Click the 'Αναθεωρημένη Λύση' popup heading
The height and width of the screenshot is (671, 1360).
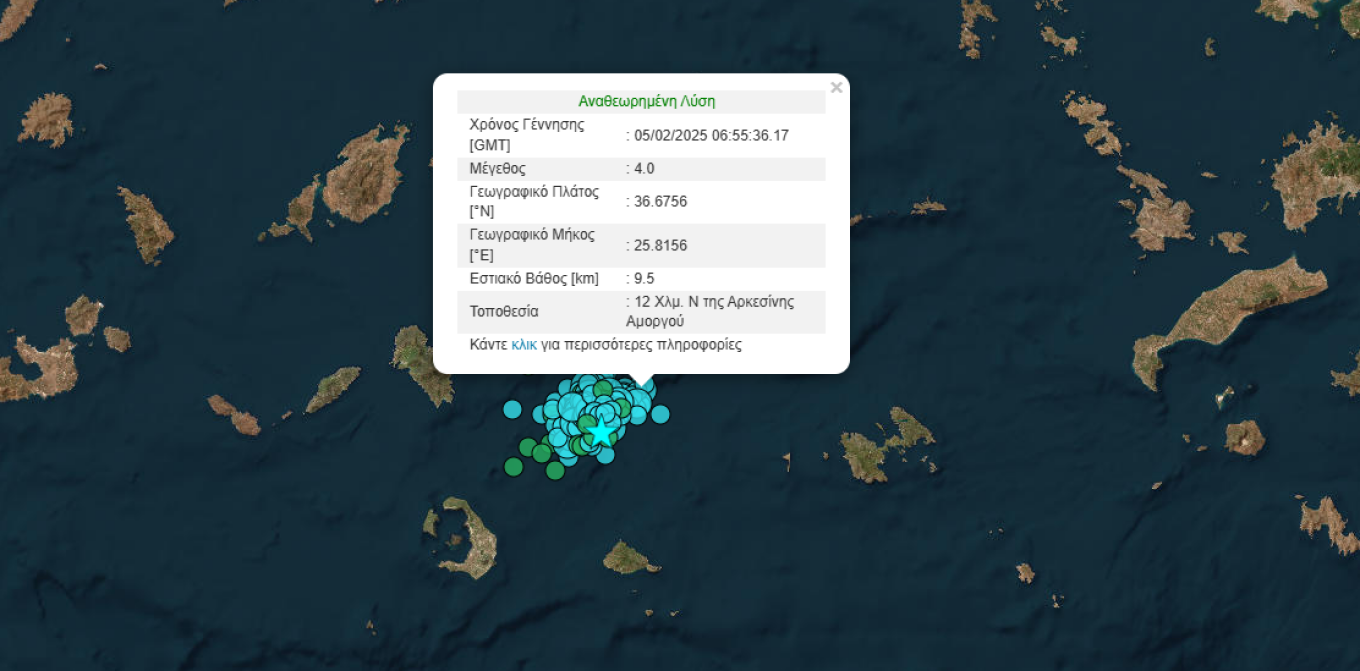pos(646,101)
